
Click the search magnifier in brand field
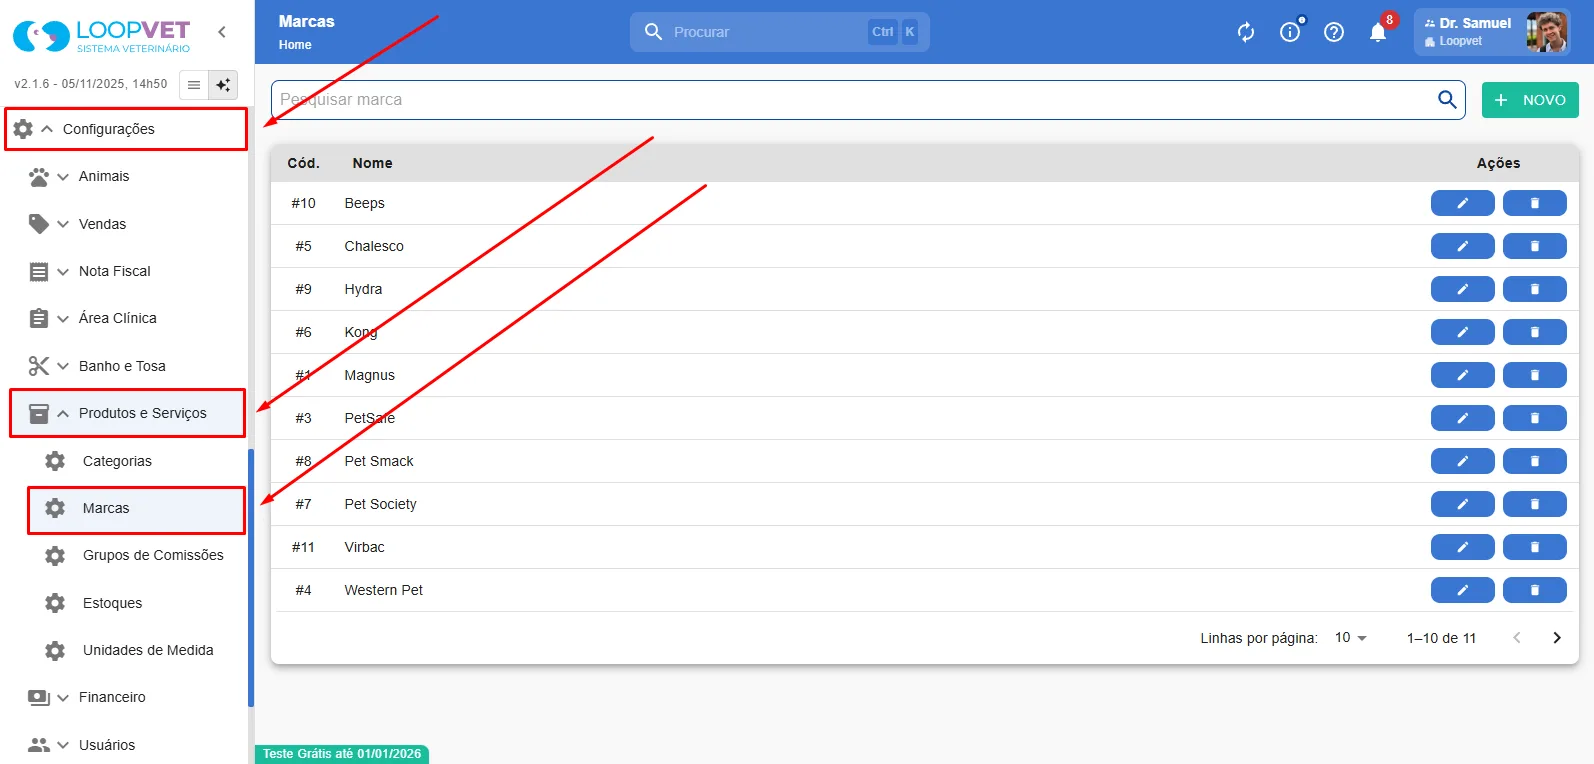click(x=1446, y=99)
